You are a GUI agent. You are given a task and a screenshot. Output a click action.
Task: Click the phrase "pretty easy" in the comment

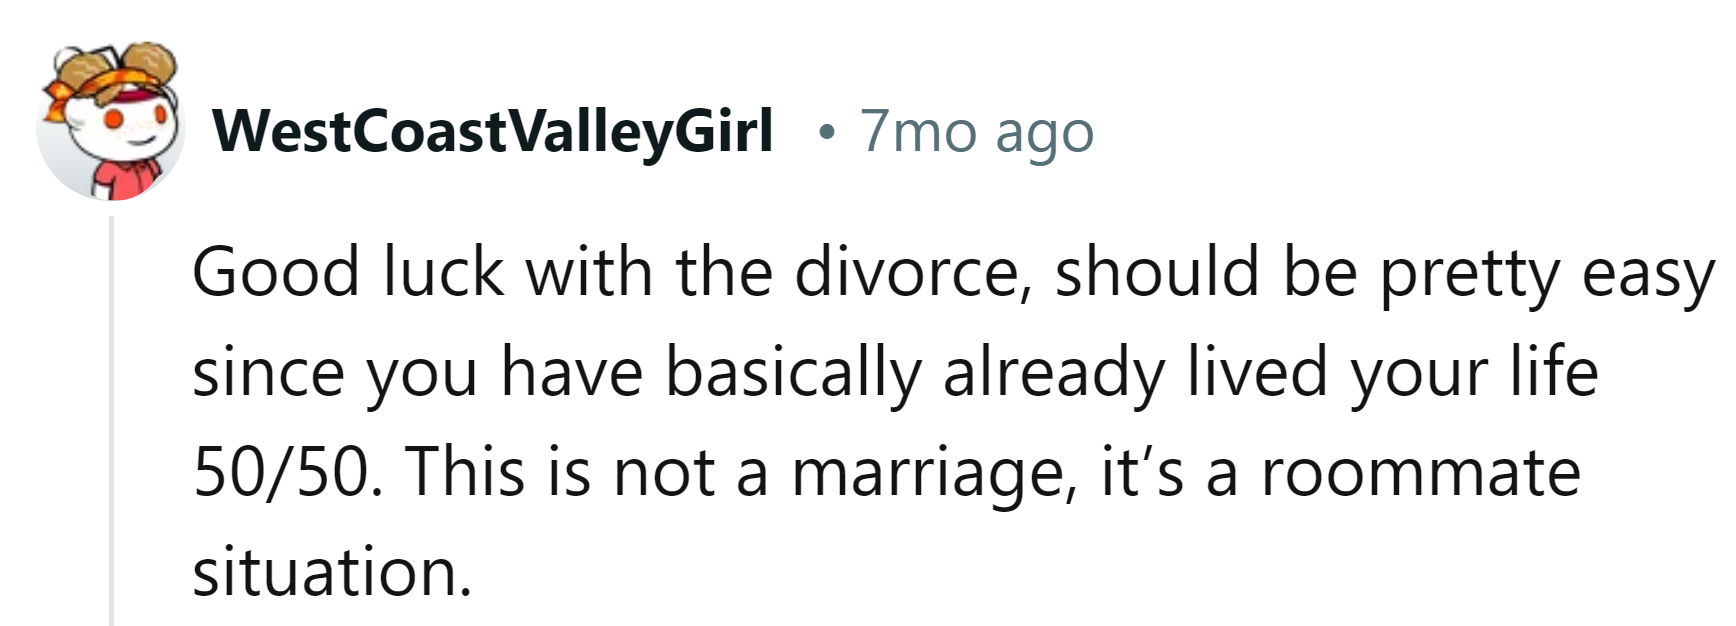(x=1548, y=274)
